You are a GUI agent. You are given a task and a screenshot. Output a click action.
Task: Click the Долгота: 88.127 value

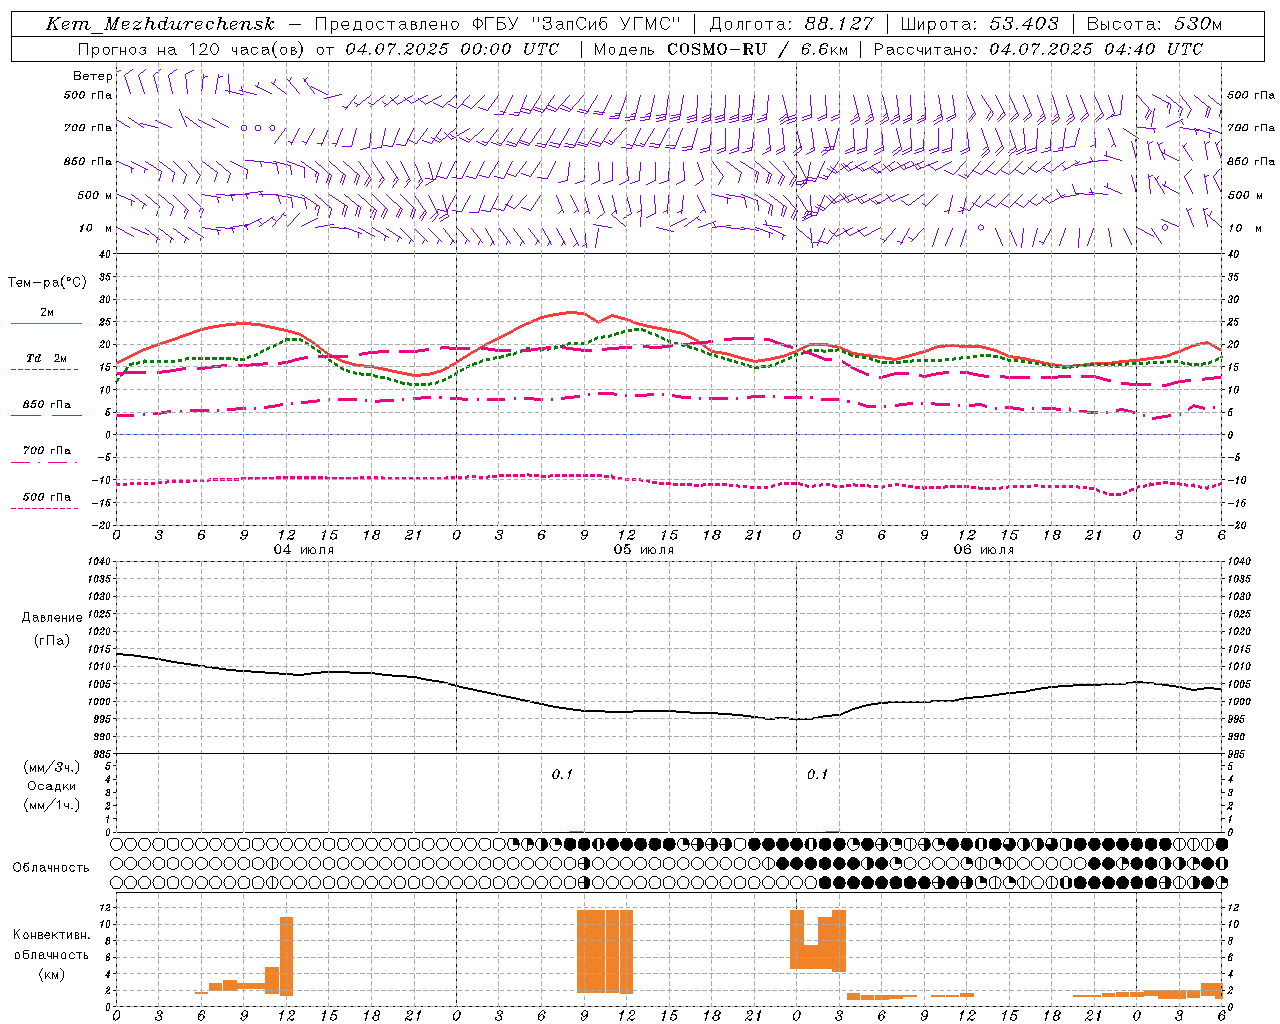tap(791, 24)
